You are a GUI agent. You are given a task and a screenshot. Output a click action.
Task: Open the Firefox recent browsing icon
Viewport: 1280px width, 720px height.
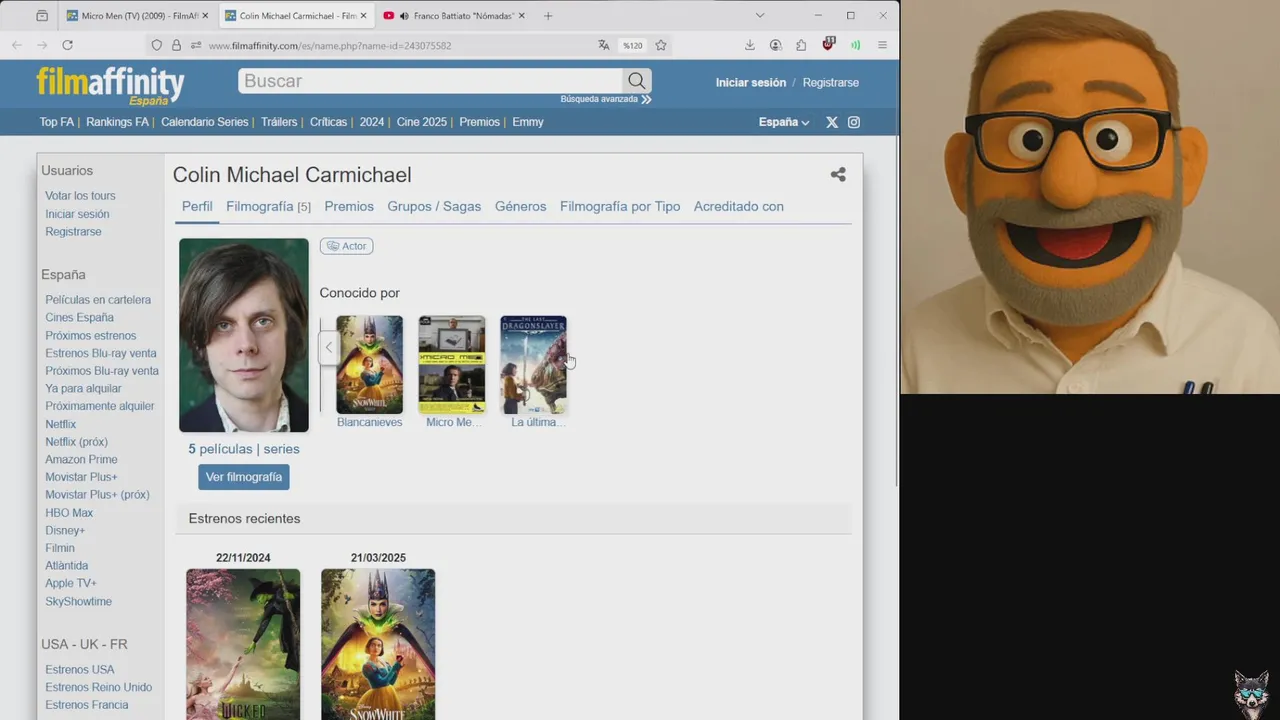coord(42,16)
